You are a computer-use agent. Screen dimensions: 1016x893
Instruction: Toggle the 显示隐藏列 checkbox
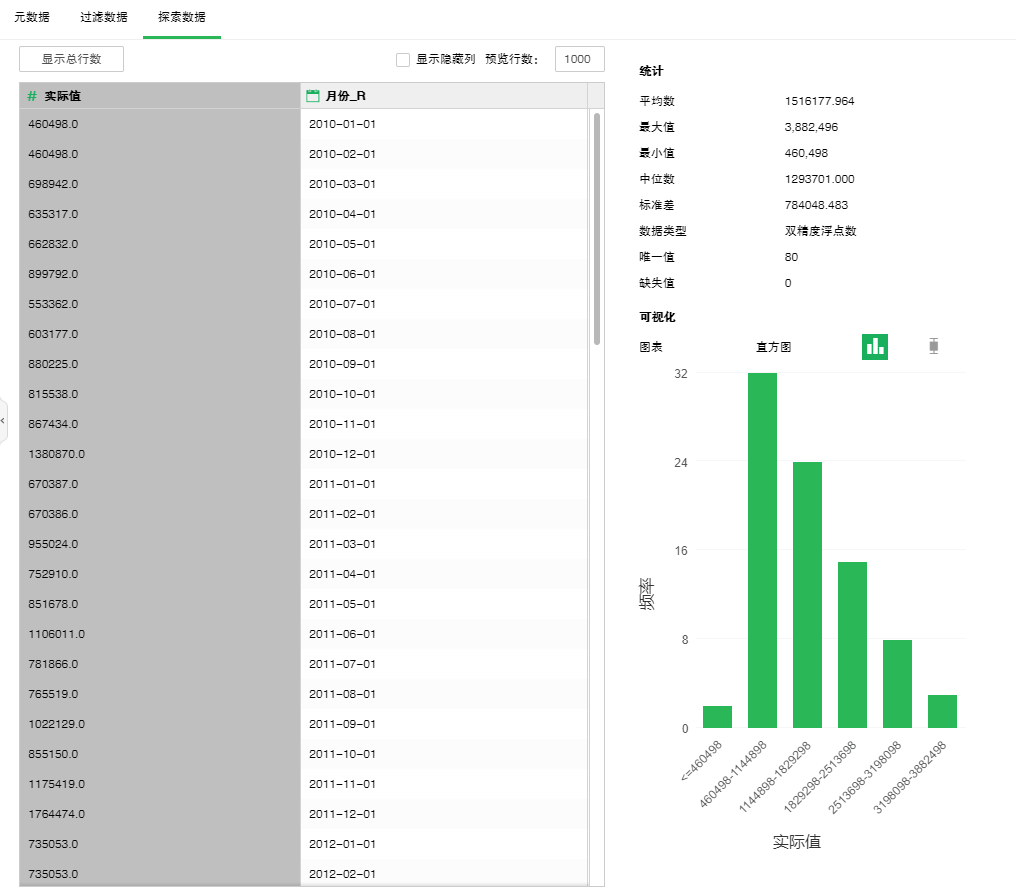(x=403, y=60)
